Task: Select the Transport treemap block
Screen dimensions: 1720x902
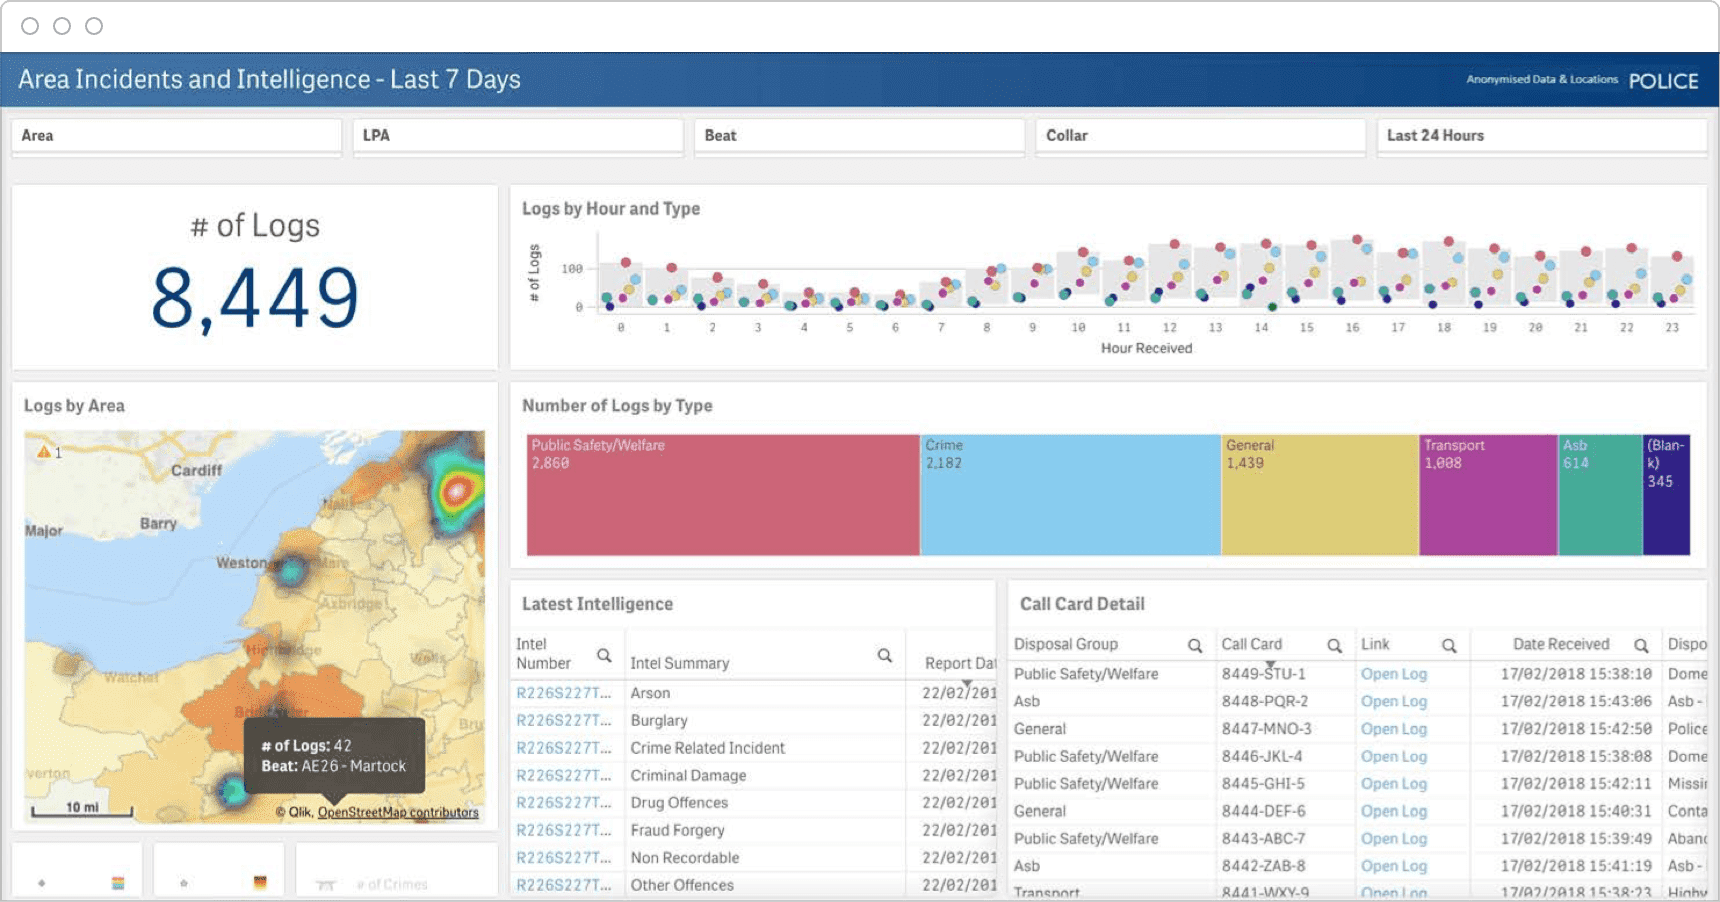Action: tap(1489, 495)
